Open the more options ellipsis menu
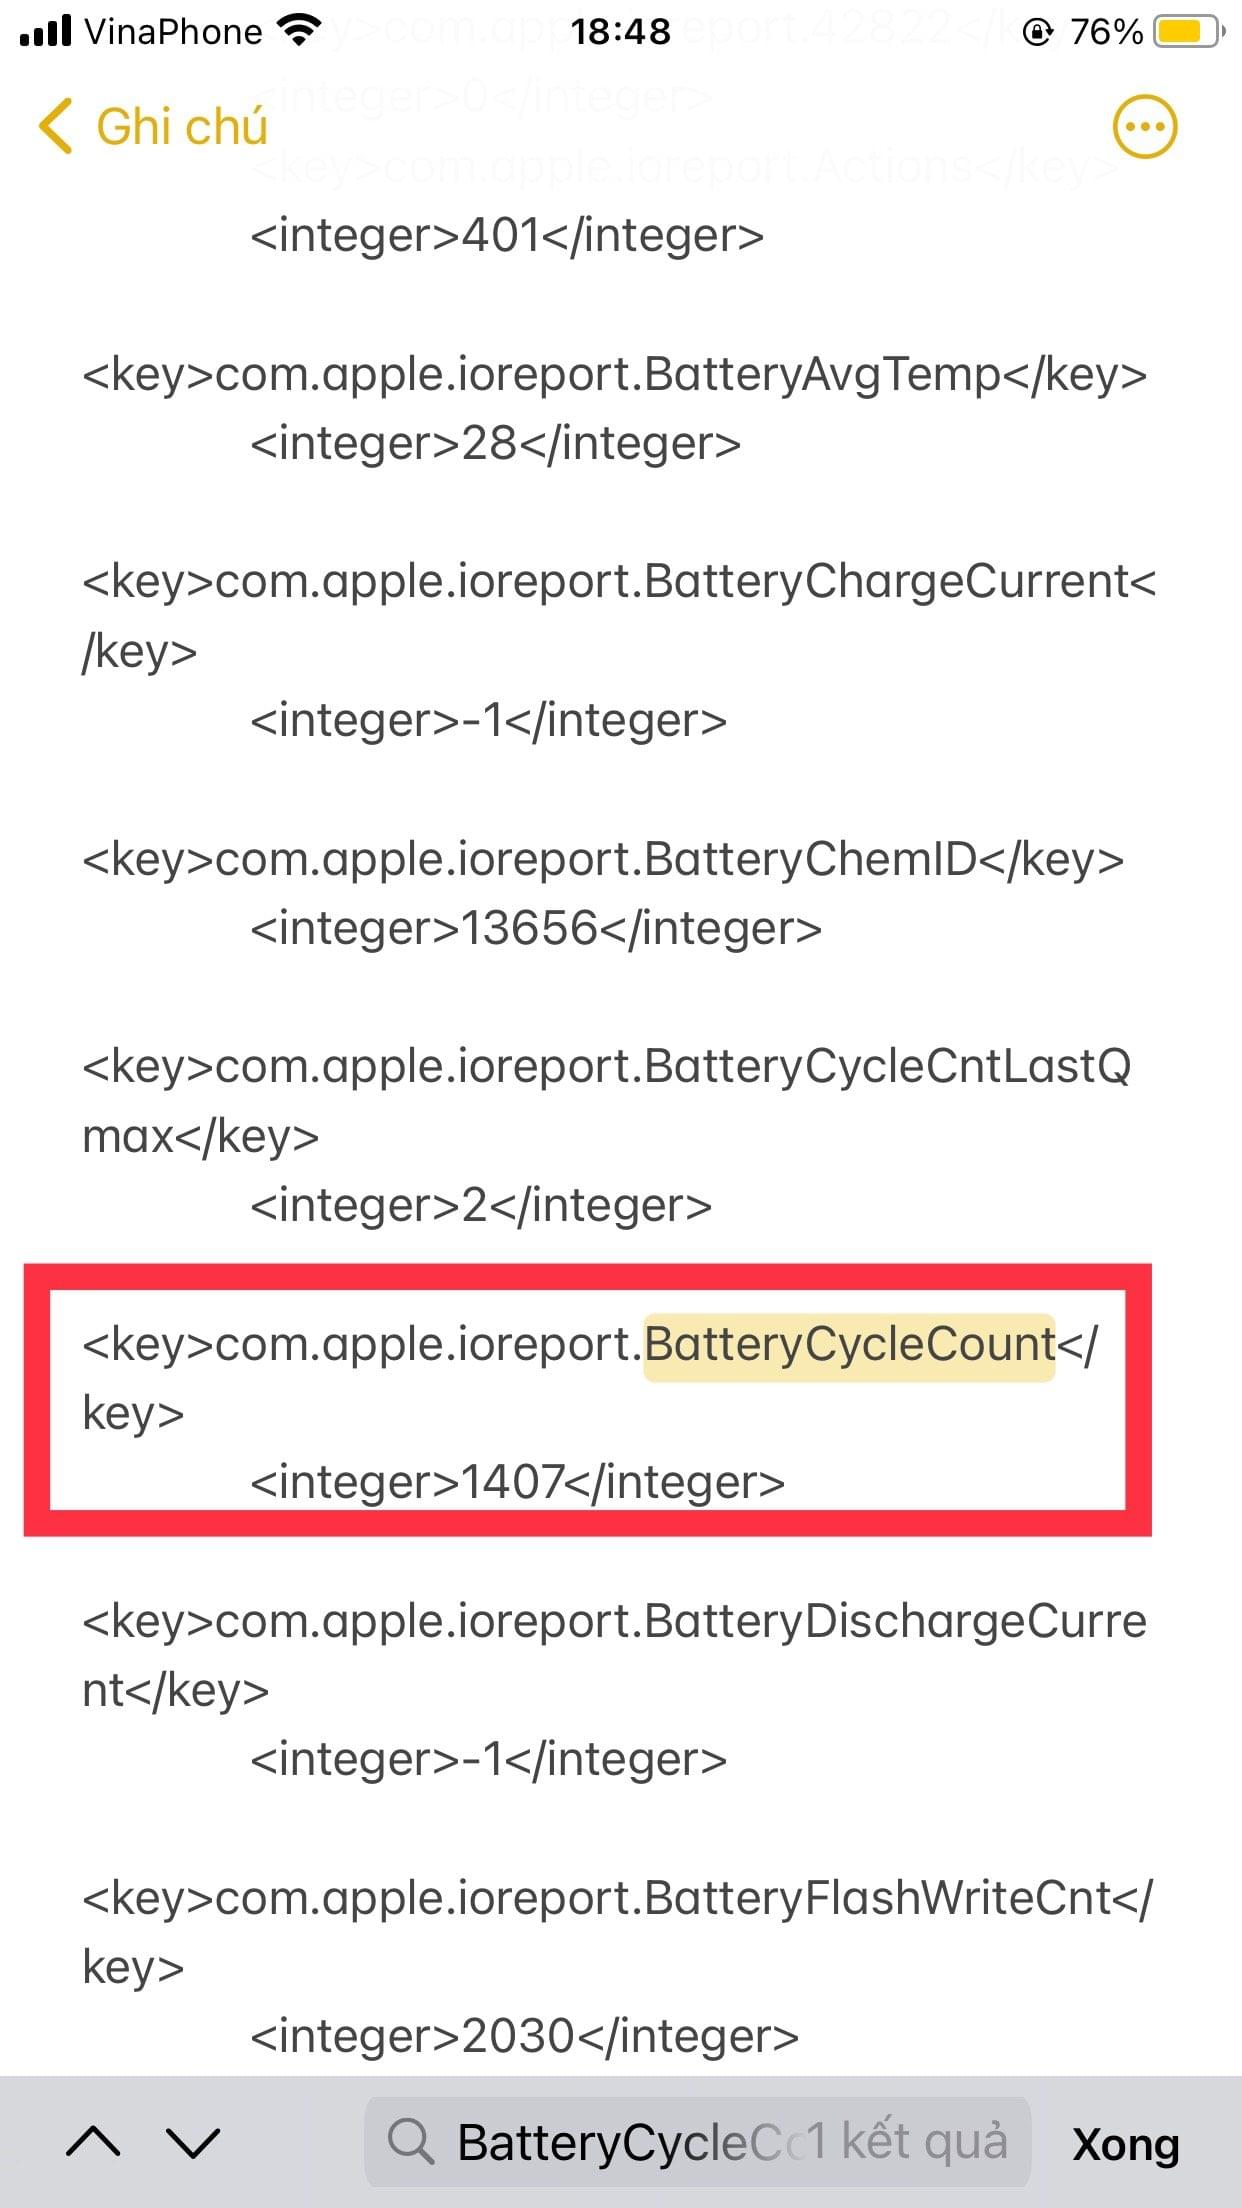This screenshot has height=2208, width=1242. click(1144, 127)
